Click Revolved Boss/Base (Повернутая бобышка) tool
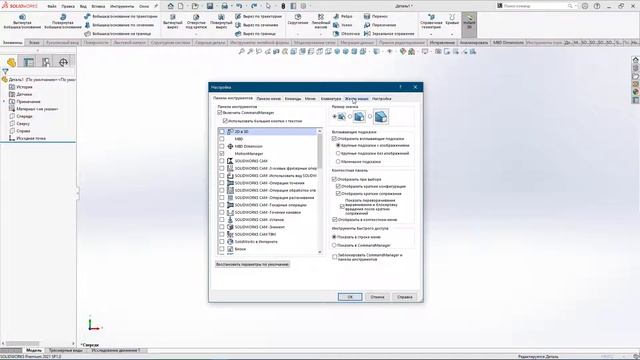Image resolution: width=640 pixels, height=360 pixels. (62, 22)
